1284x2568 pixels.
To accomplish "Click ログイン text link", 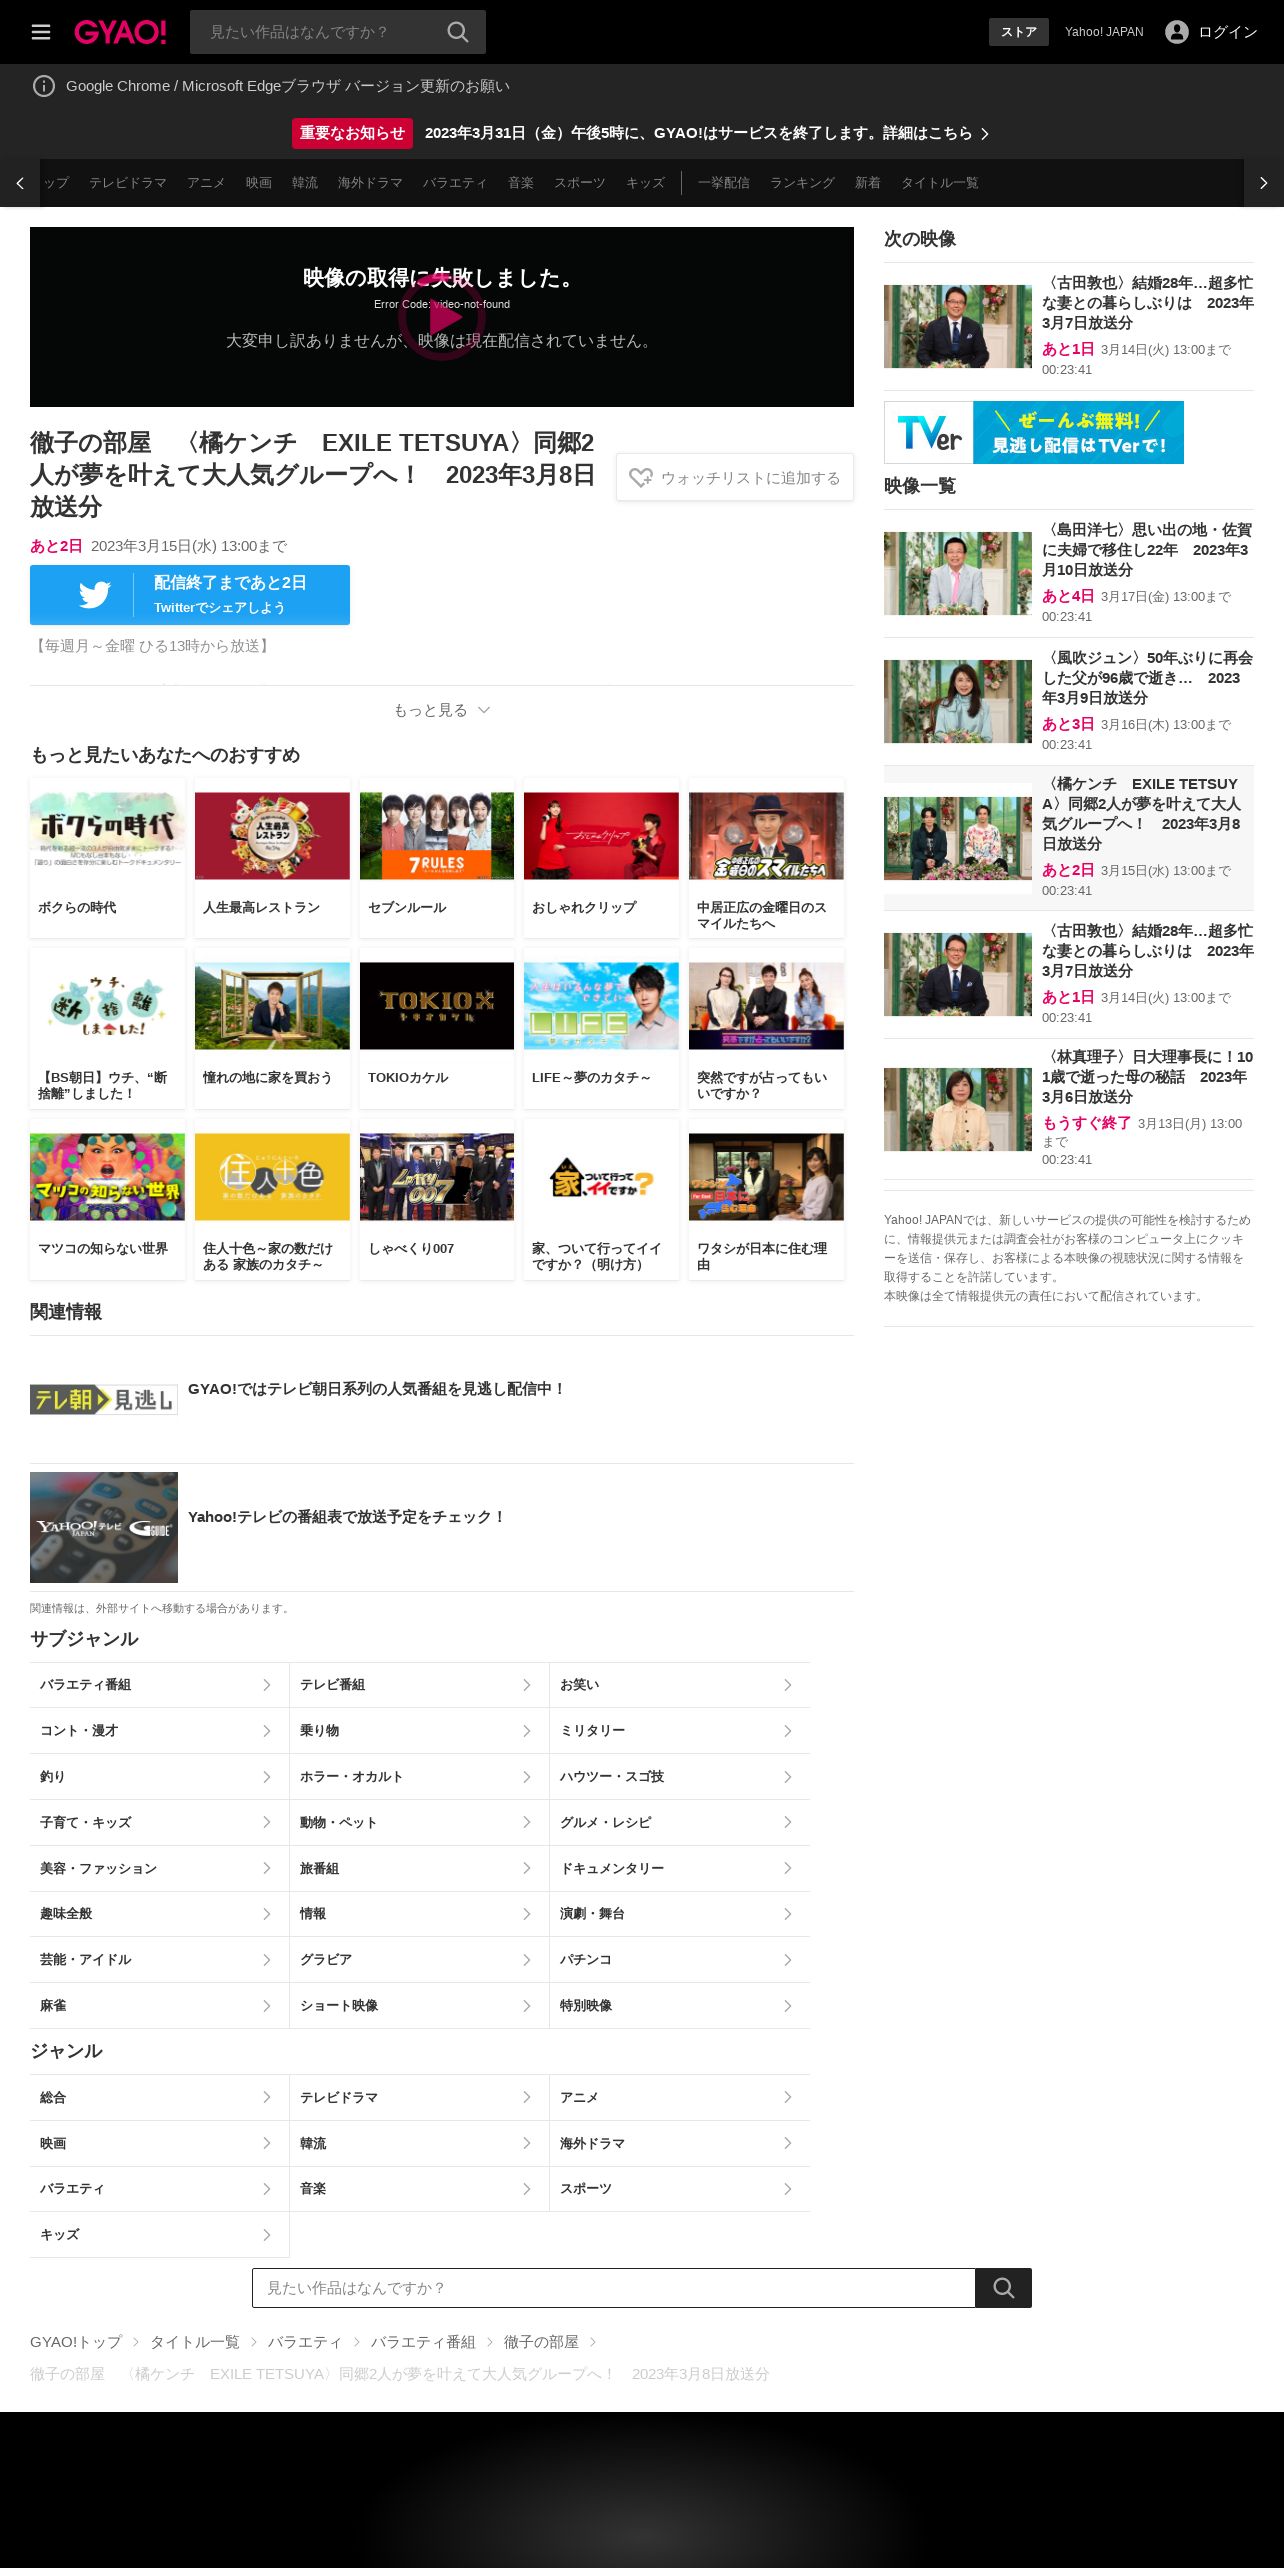I will [1228, 32].
